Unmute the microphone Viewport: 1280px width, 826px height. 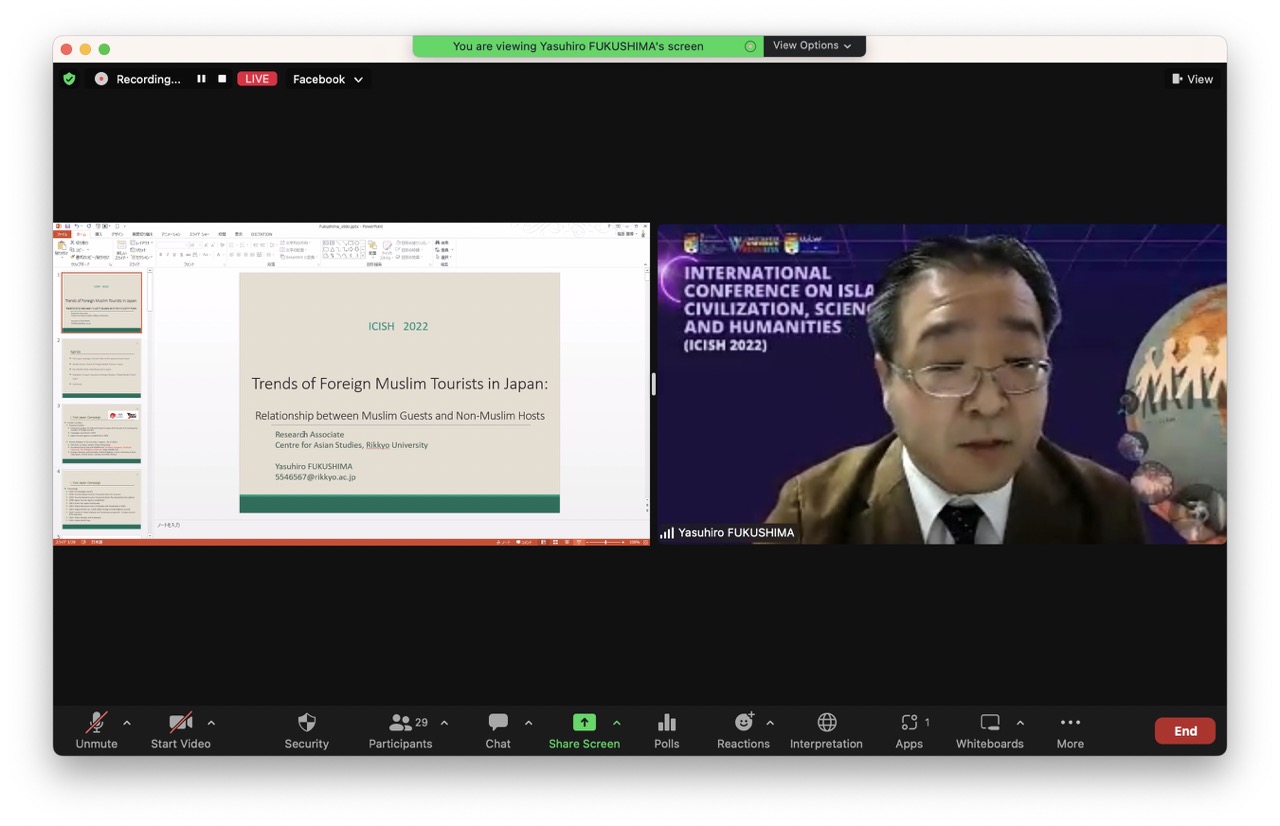pos(97,730)
